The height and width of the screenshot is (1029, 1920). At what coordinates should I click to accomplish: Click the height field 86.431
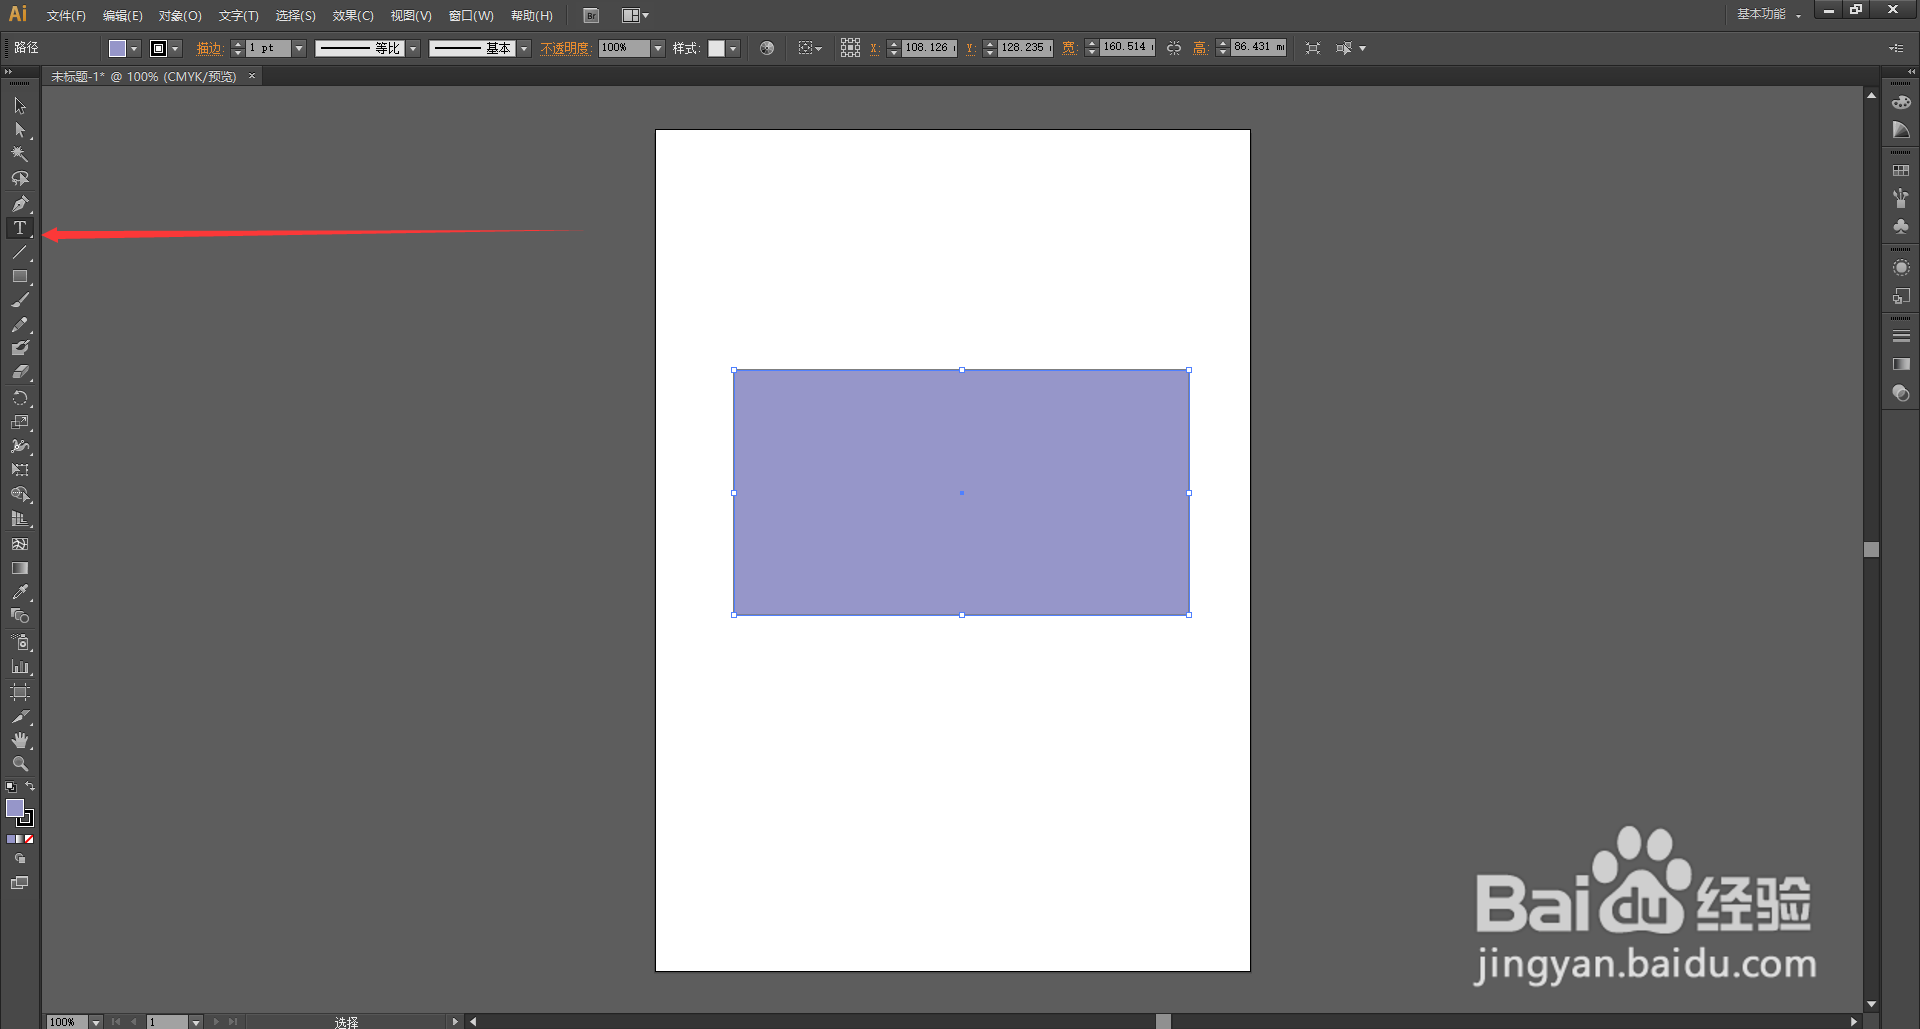click(1259, 47)
